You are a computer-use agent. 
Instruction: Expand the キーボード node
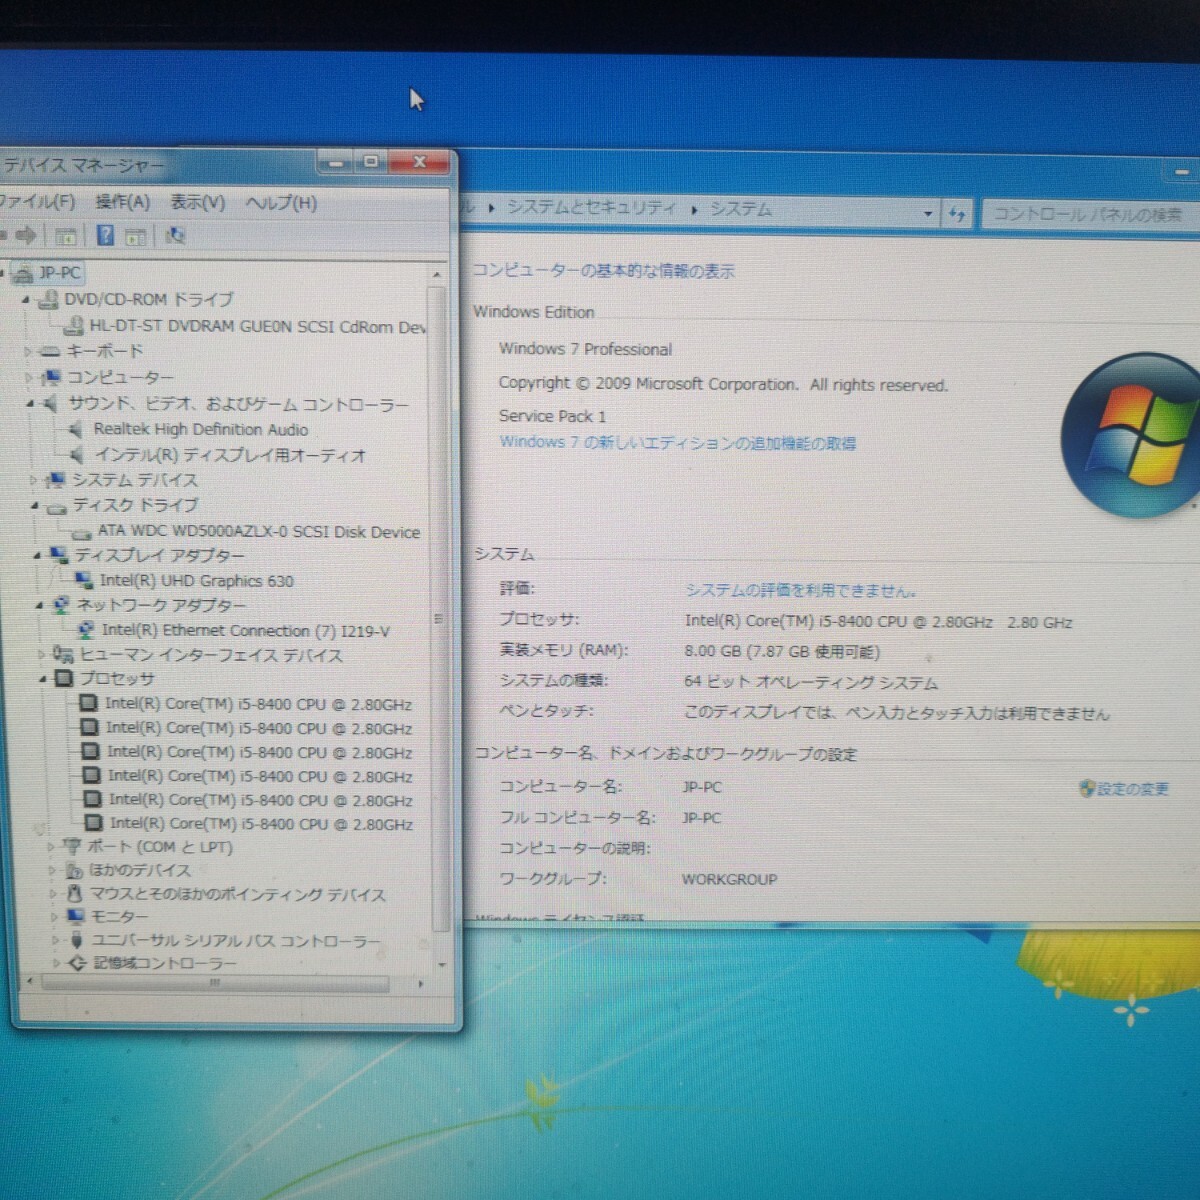[28, 352]
